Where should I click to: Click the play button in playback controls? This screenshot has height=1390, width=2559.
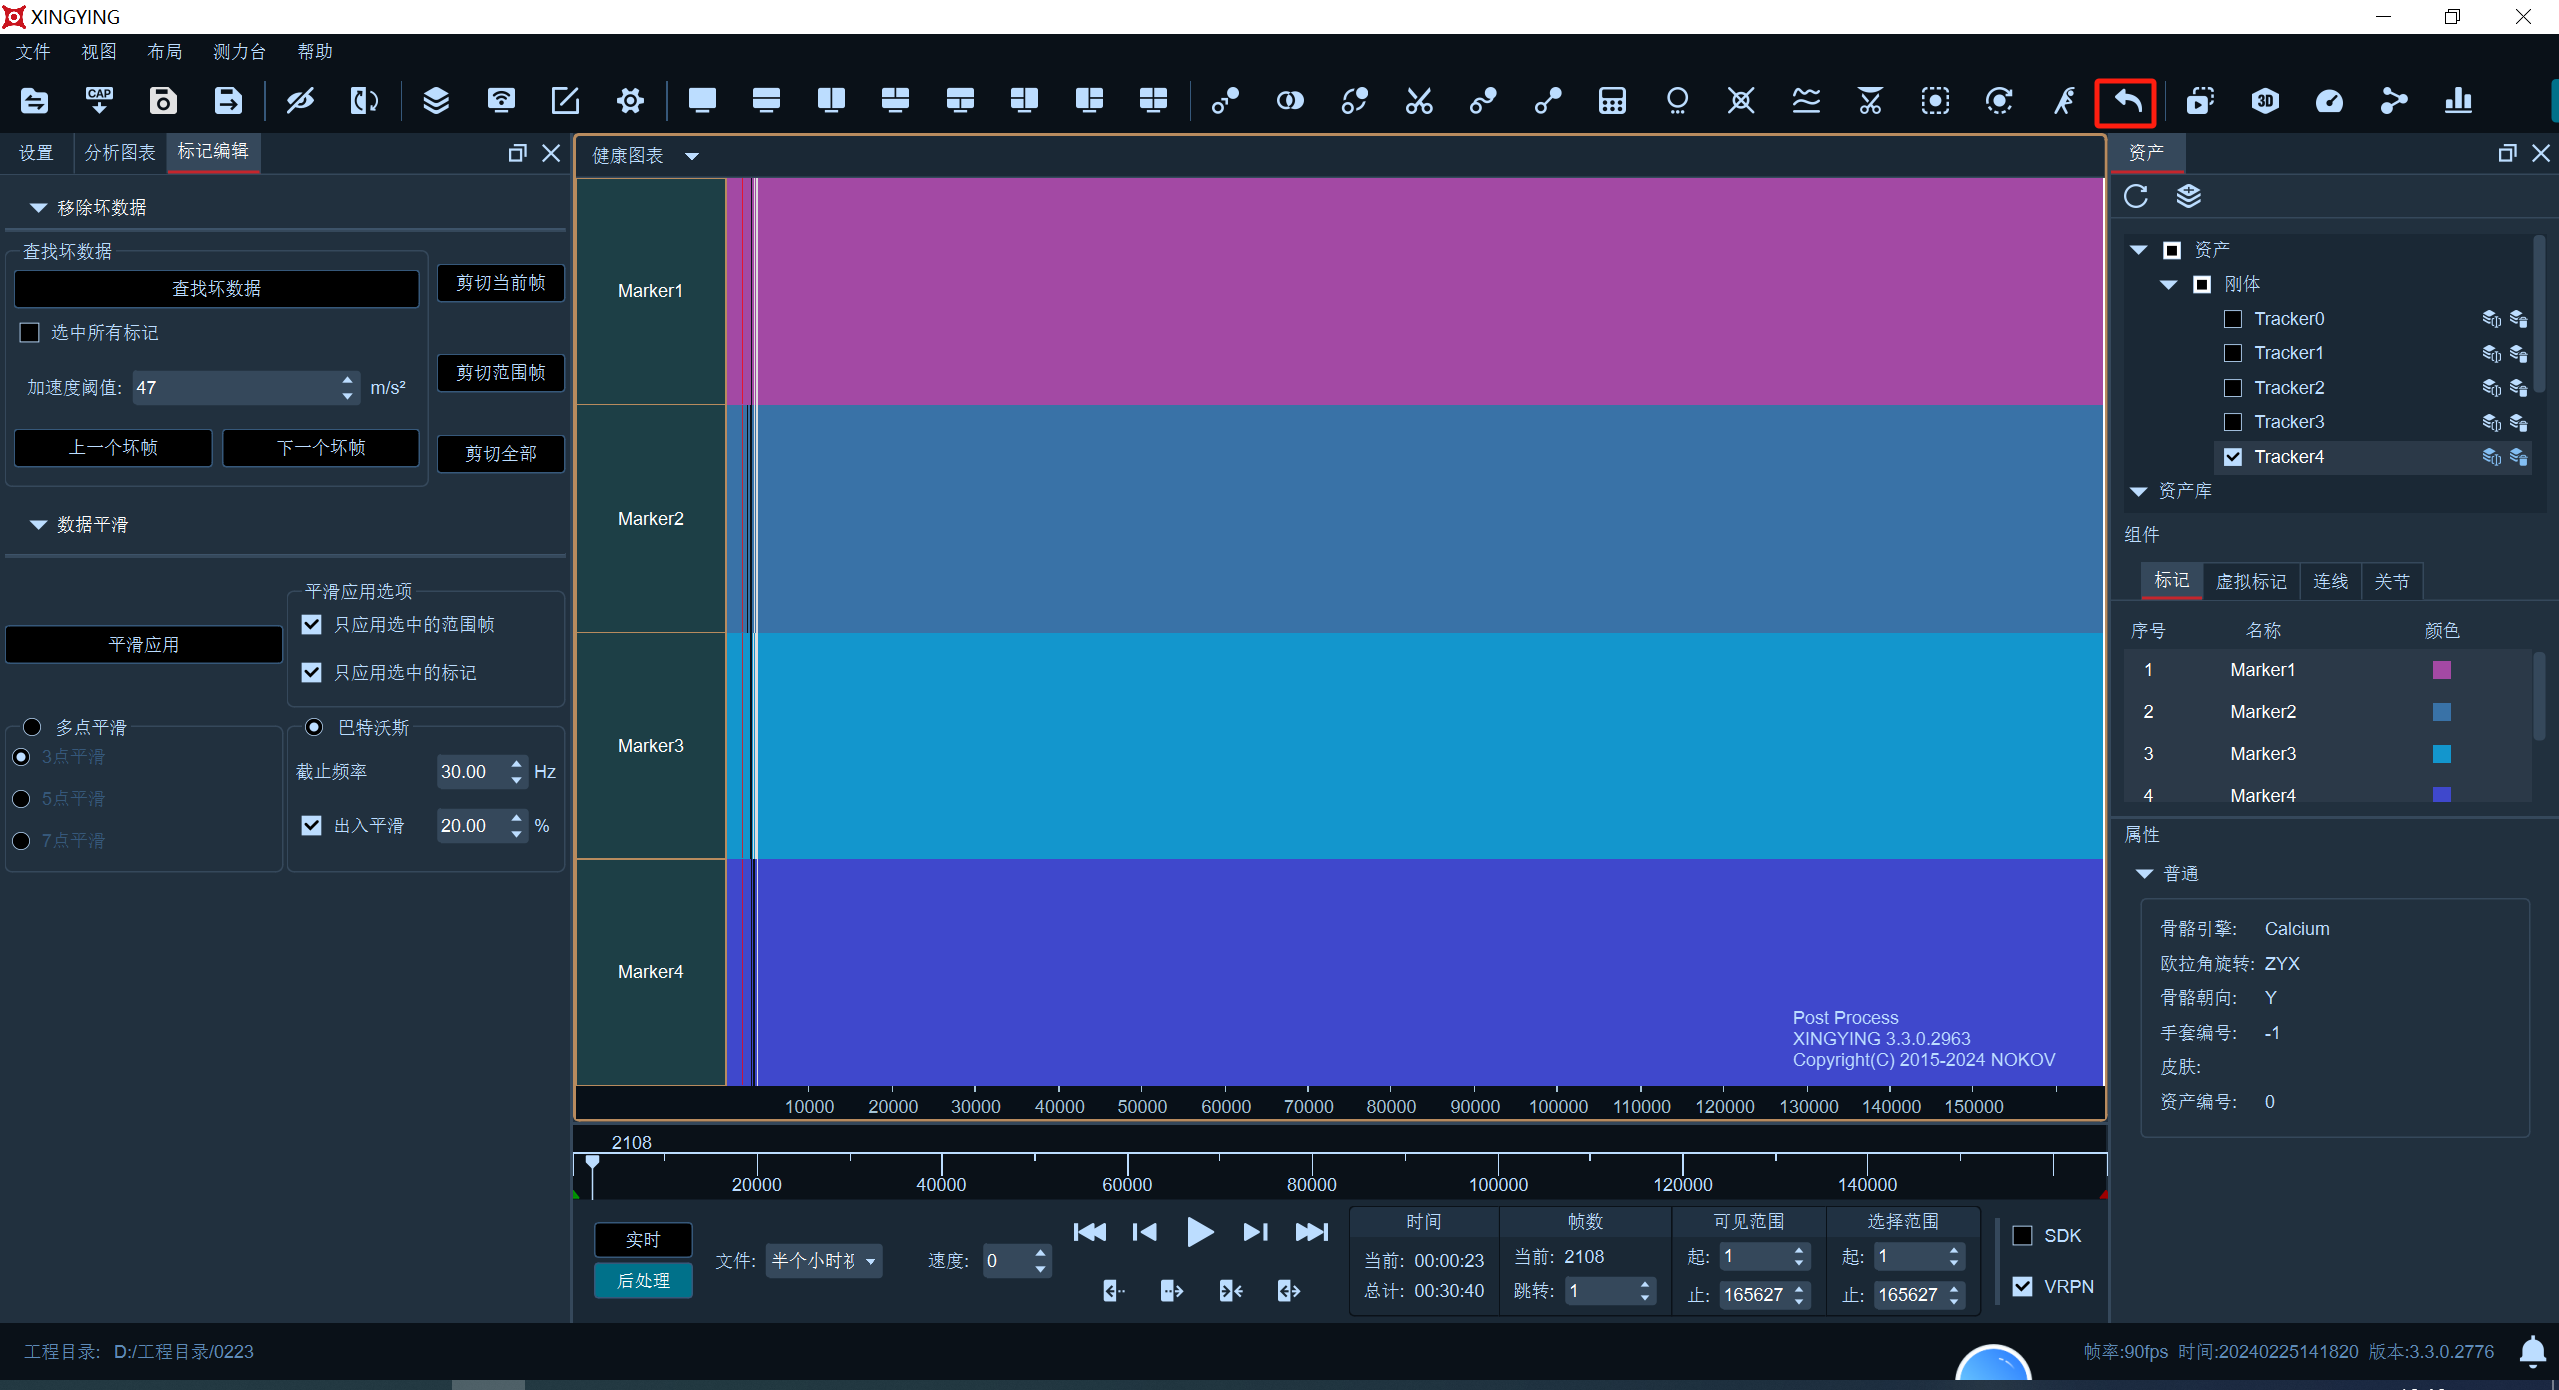click(1199, 1232)
